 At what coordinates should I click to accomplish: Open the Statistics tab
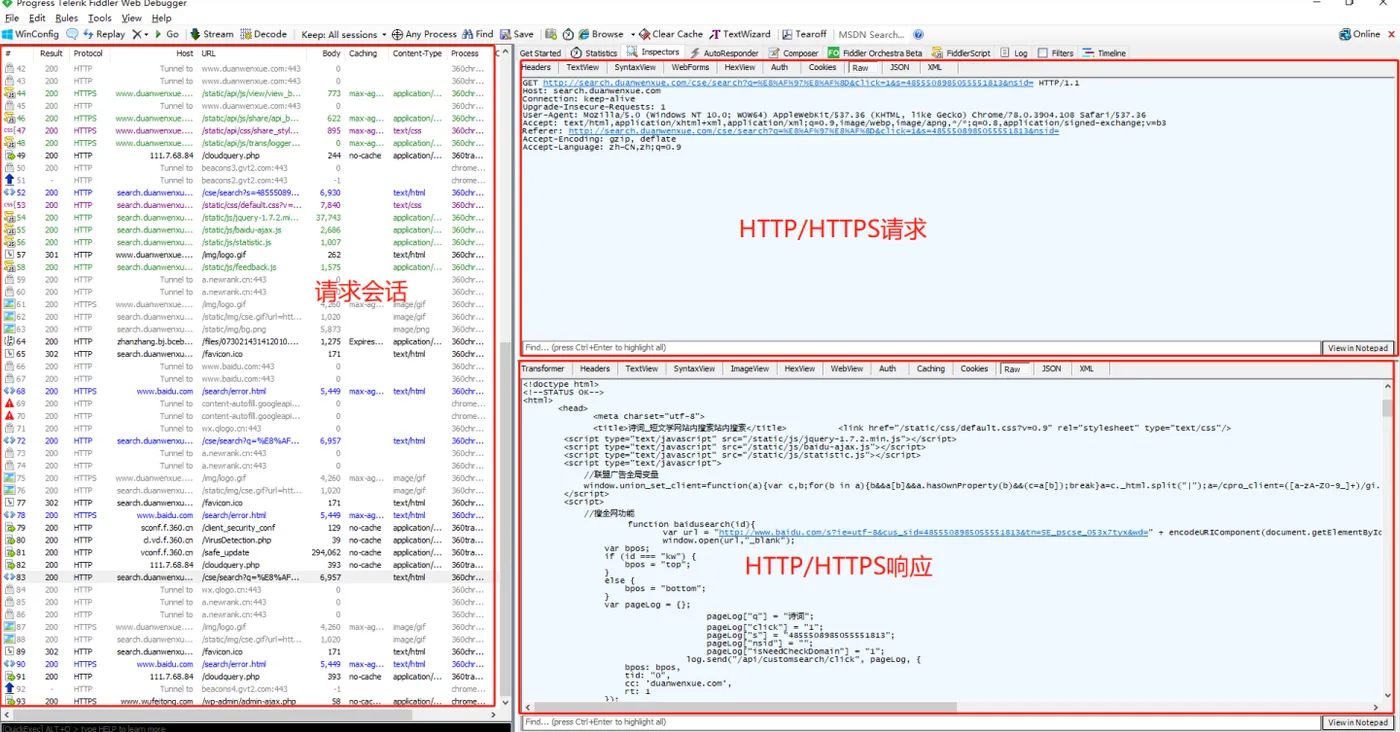[x=594, y=53]
